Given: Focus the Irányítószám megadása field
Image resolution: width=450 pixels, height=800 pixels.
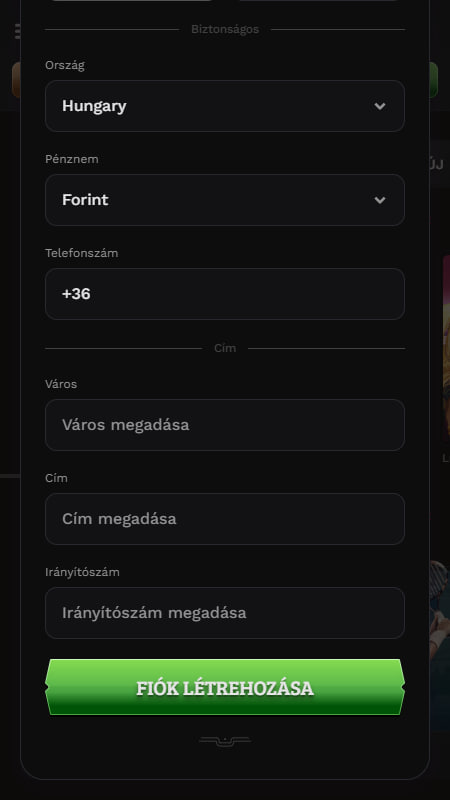Looking at the screenshot, I should click(225, 613).
